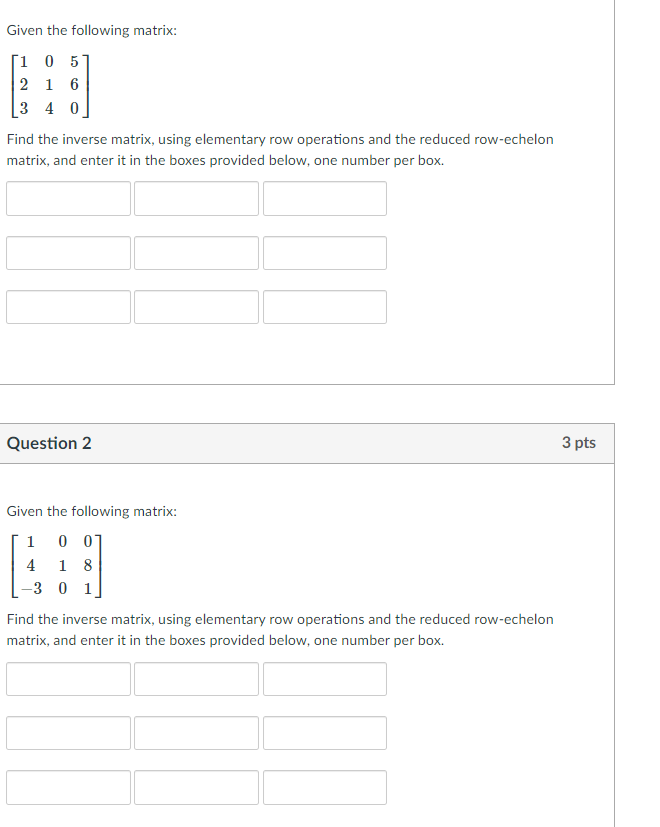This screenshot has width=660, height=827.
Task: Click the bottom-right answer box in Question 1
Action: coord(324,306)
